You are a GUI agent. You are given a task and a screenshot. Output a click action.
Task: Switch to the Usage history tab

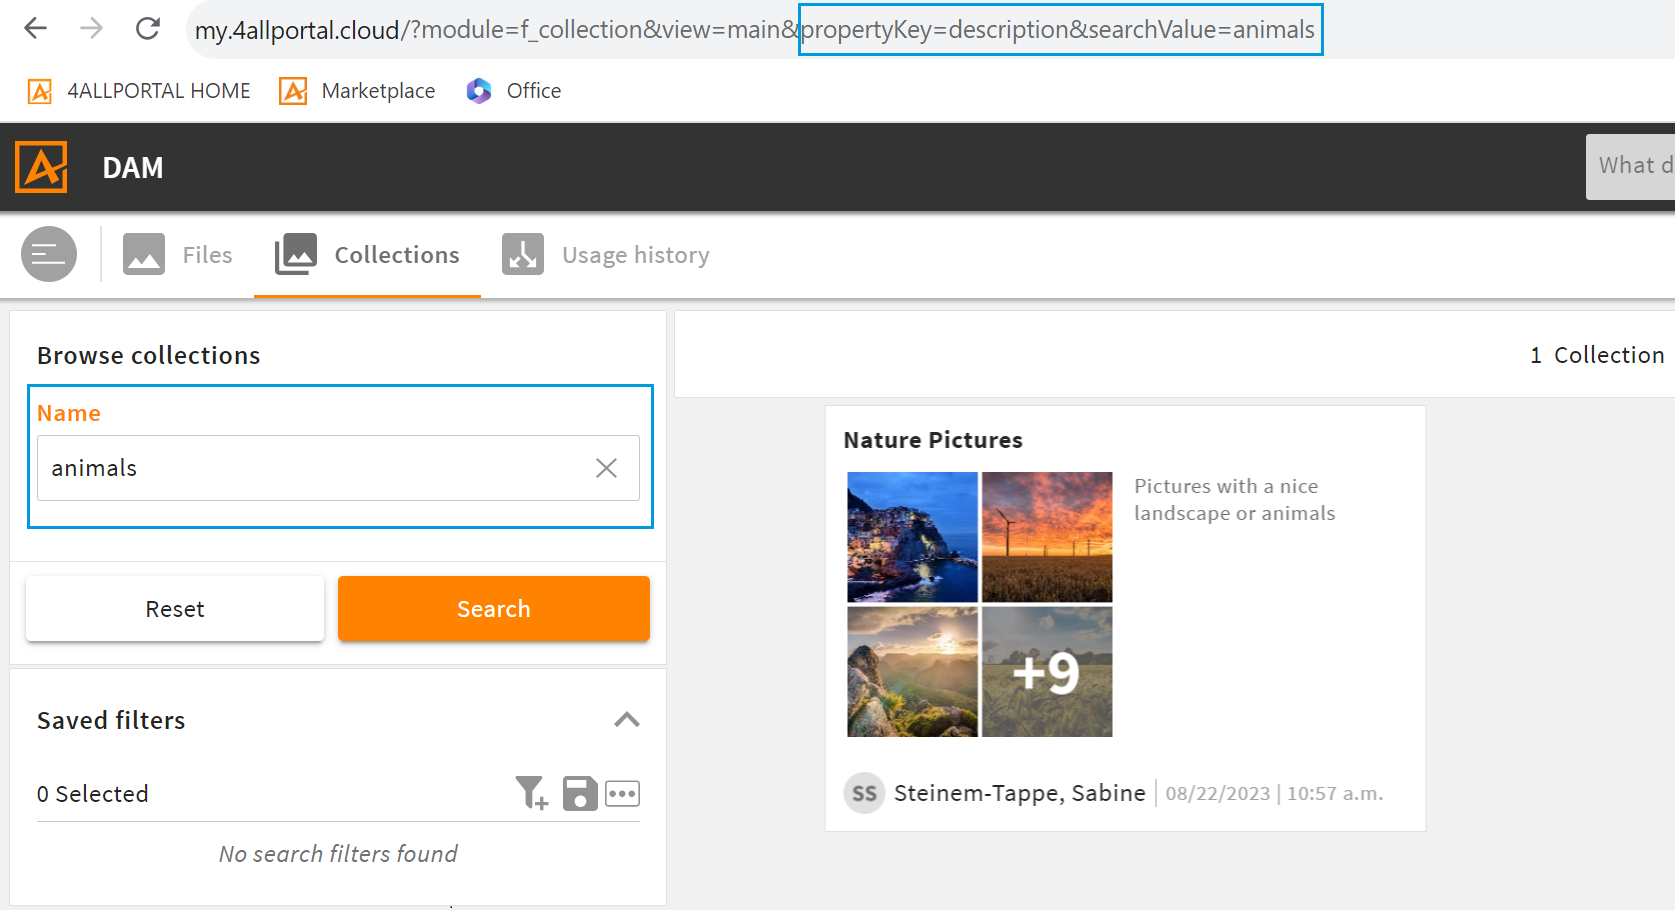606,255
